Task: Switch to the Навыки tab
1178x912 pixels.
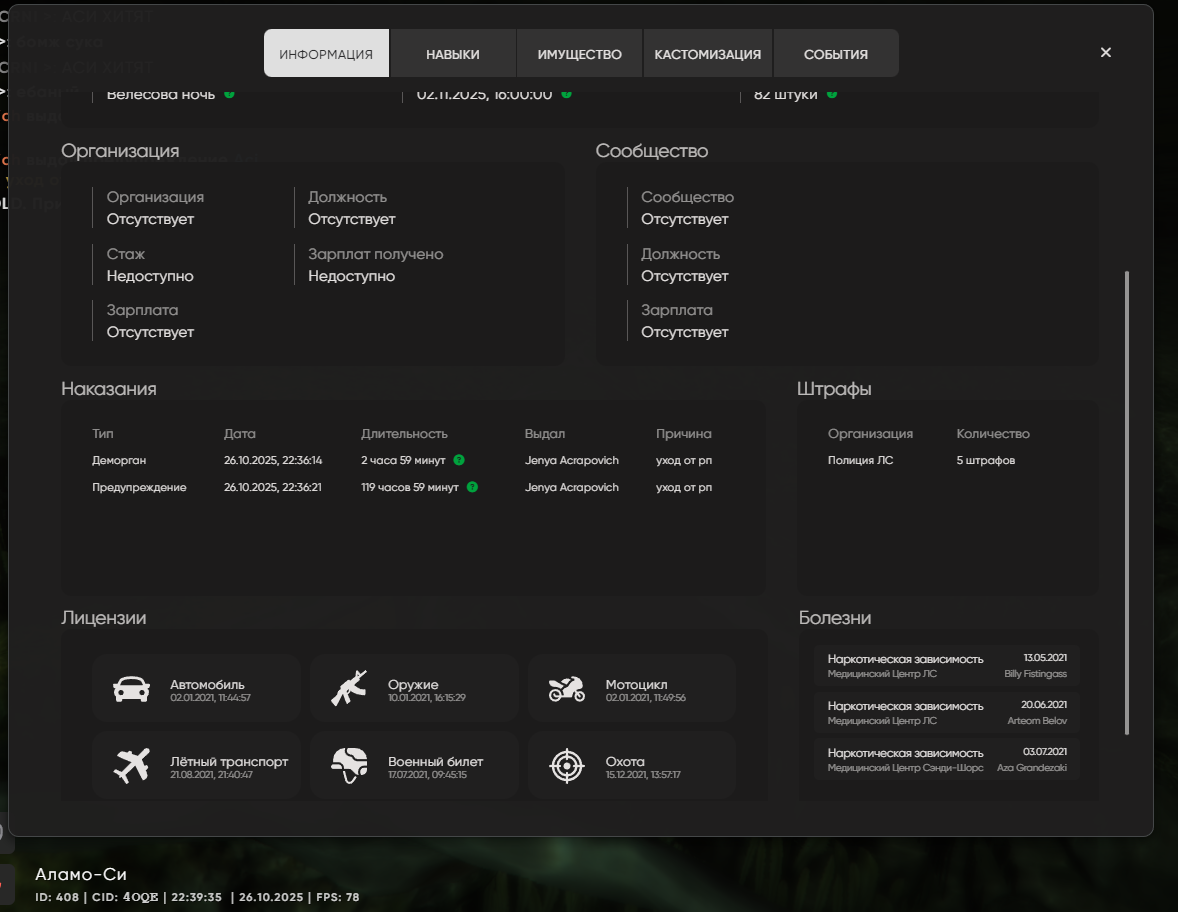Action: 452,54
